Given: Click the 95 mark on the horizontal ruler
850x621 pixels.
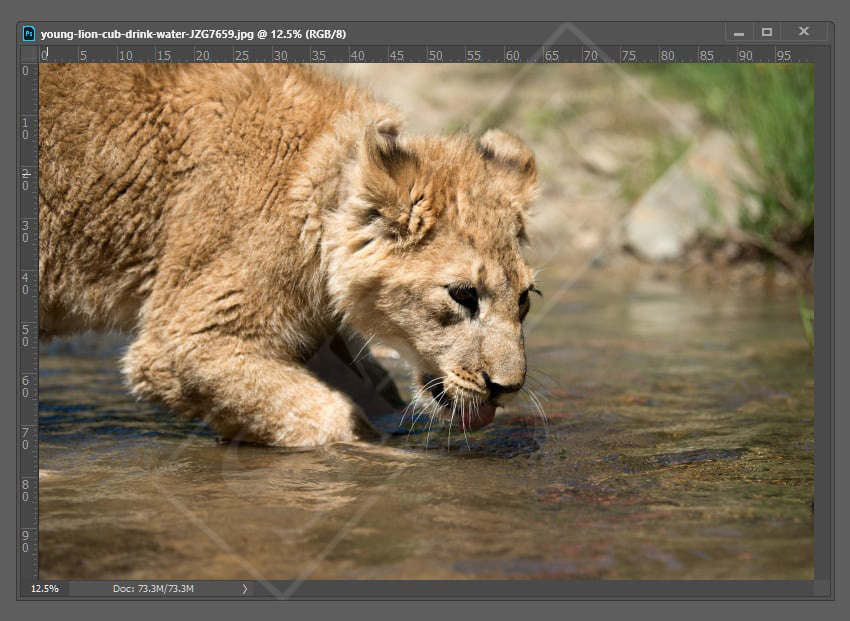Looking at the screenshot, I should 783,55.
